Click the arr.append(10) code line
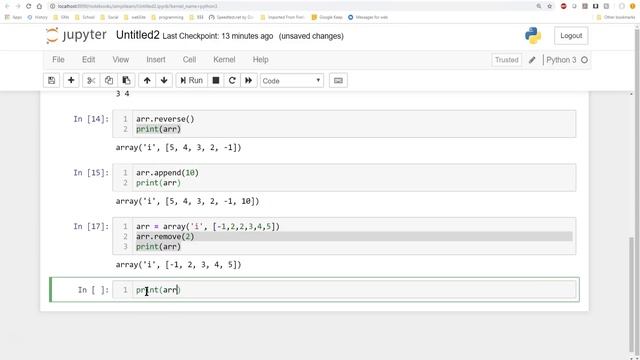This screenshot has height=360, width=640. [x=167, y=173]
